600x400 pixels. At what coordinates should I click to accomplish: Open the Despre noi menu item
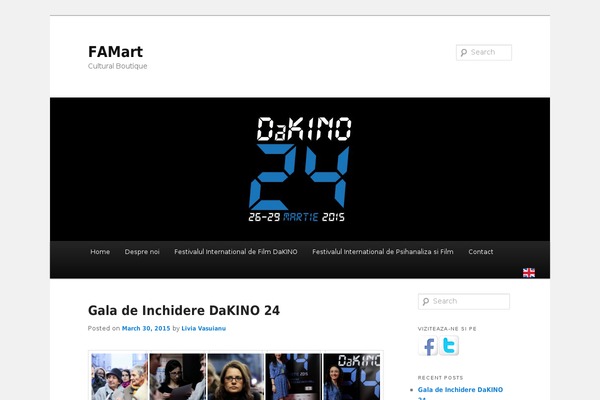point(142,252)
